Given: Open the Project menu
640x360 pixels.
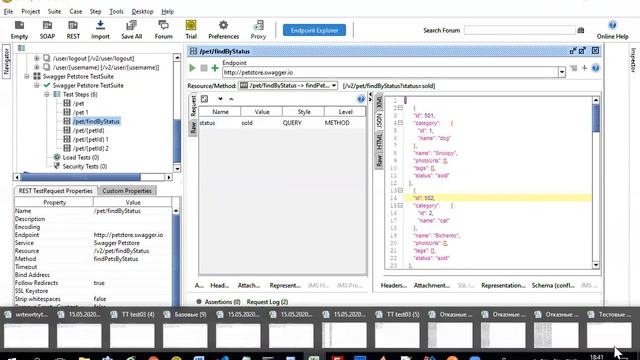Looking at the screenshot, I should (31, 11).
